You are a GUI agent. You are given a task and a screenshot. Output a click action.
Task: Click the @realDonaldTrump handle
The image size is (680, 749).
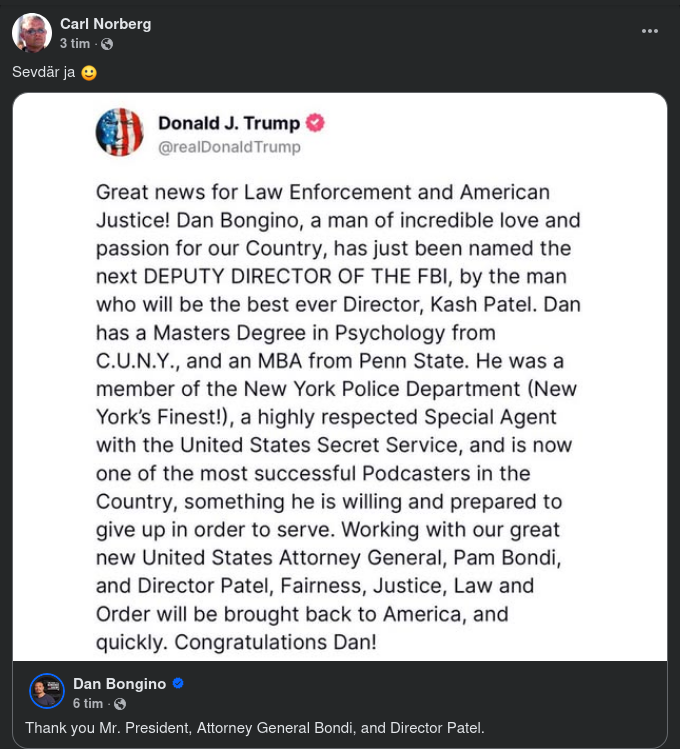(x=229, y=147)
